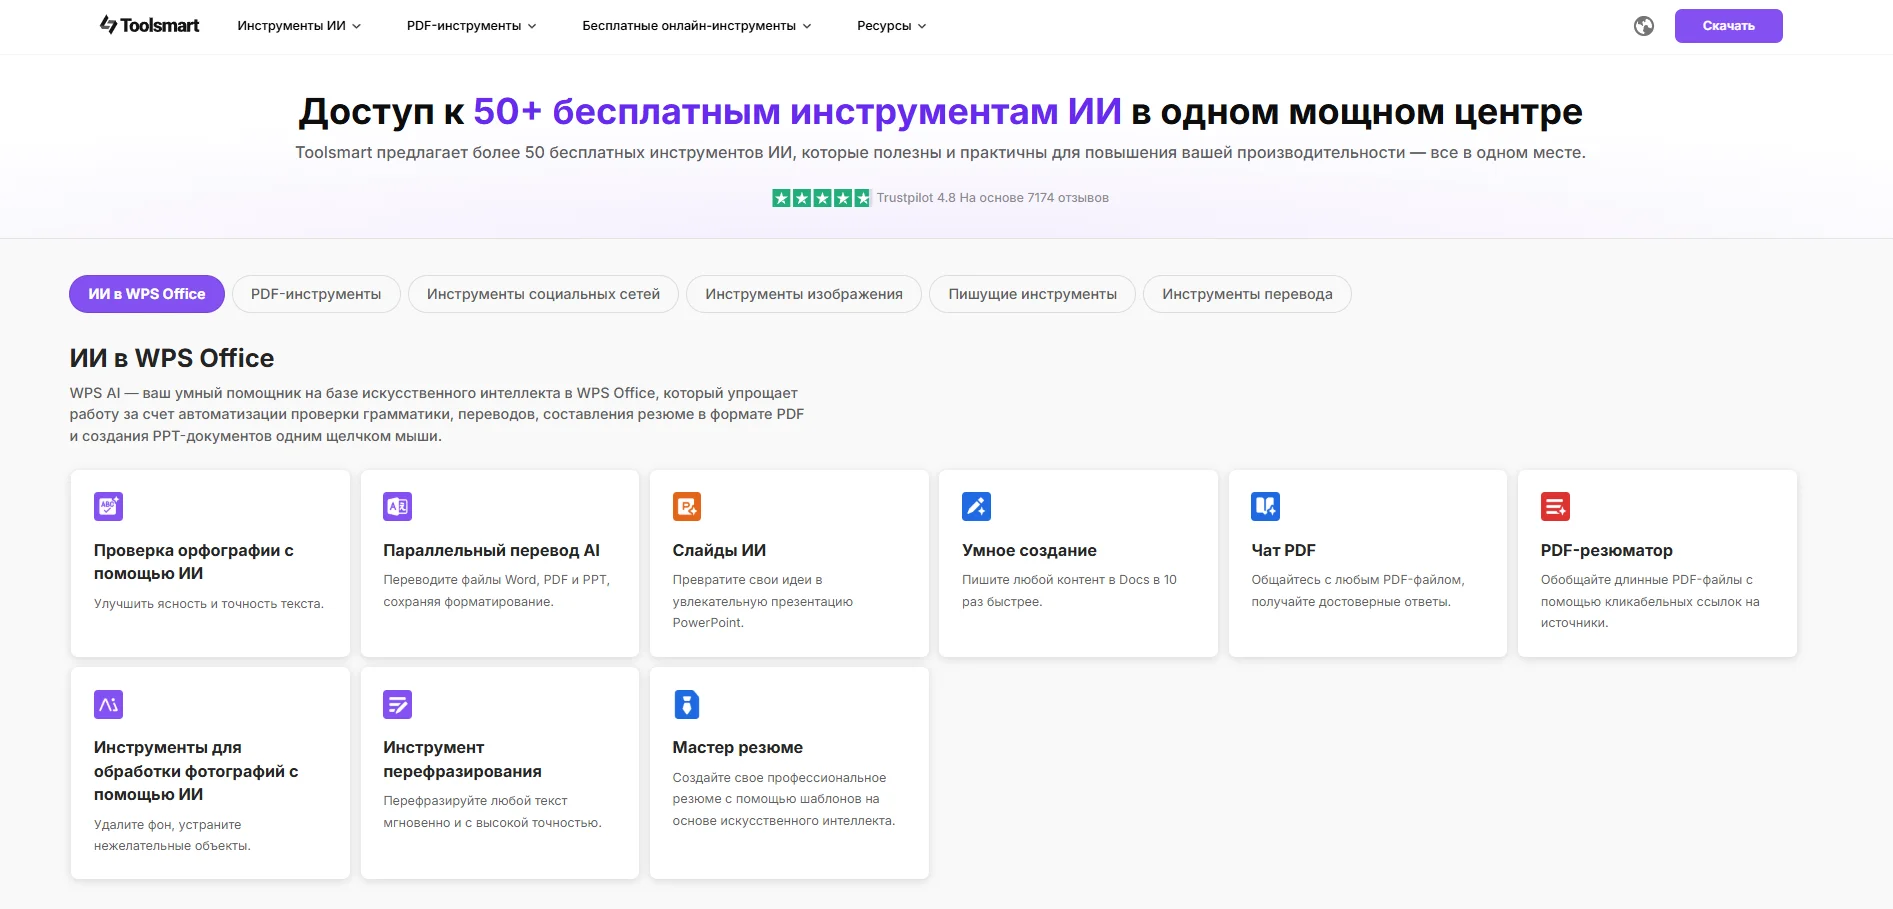
Task: Click 'Обобщайте длинные PDF-файлы' description
Action: click(x=1650, y=601)
